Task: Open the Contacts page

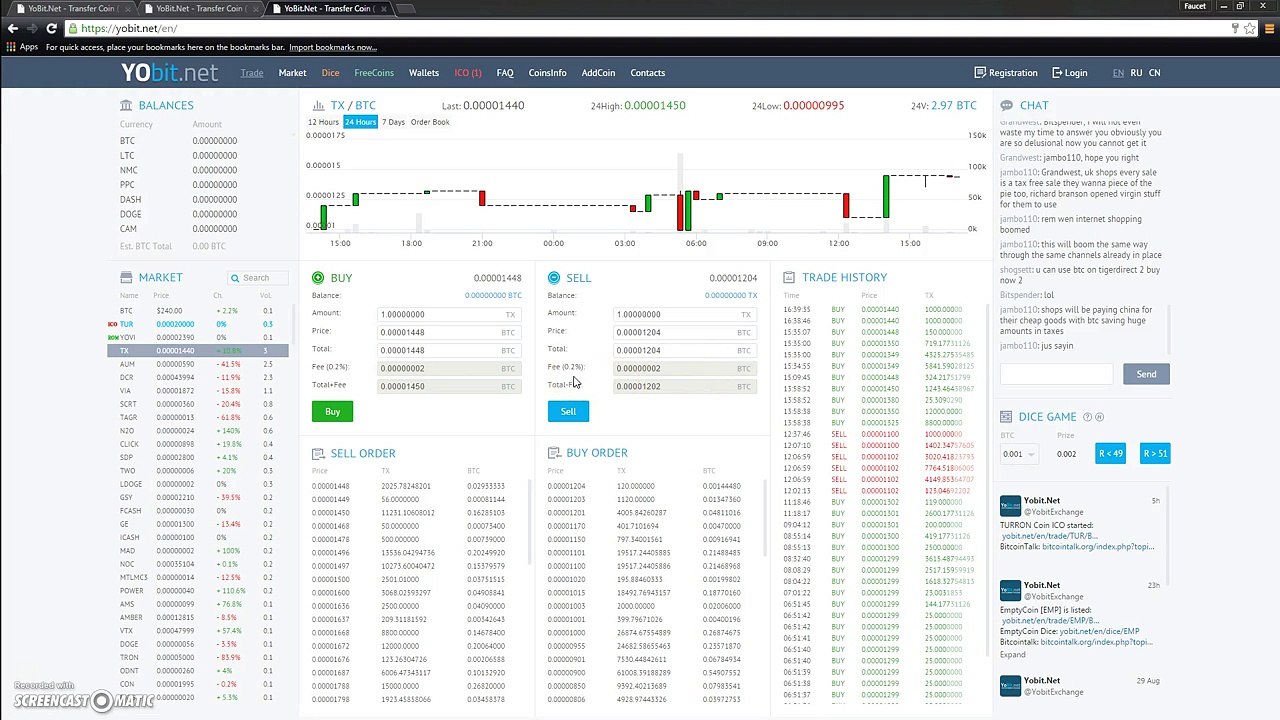Action: [x=647, y=72]
